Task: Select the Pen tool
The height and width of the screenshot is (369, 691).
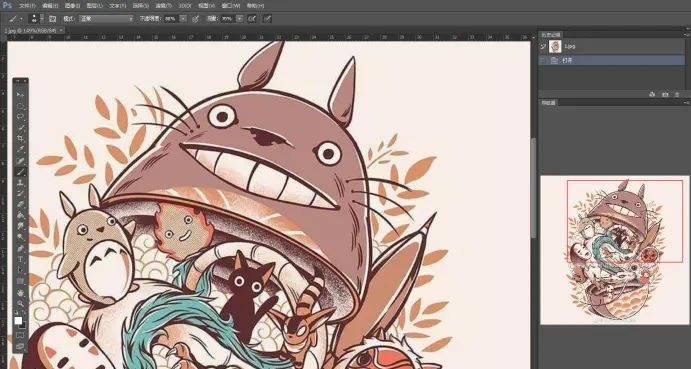Action: point(20,248)
